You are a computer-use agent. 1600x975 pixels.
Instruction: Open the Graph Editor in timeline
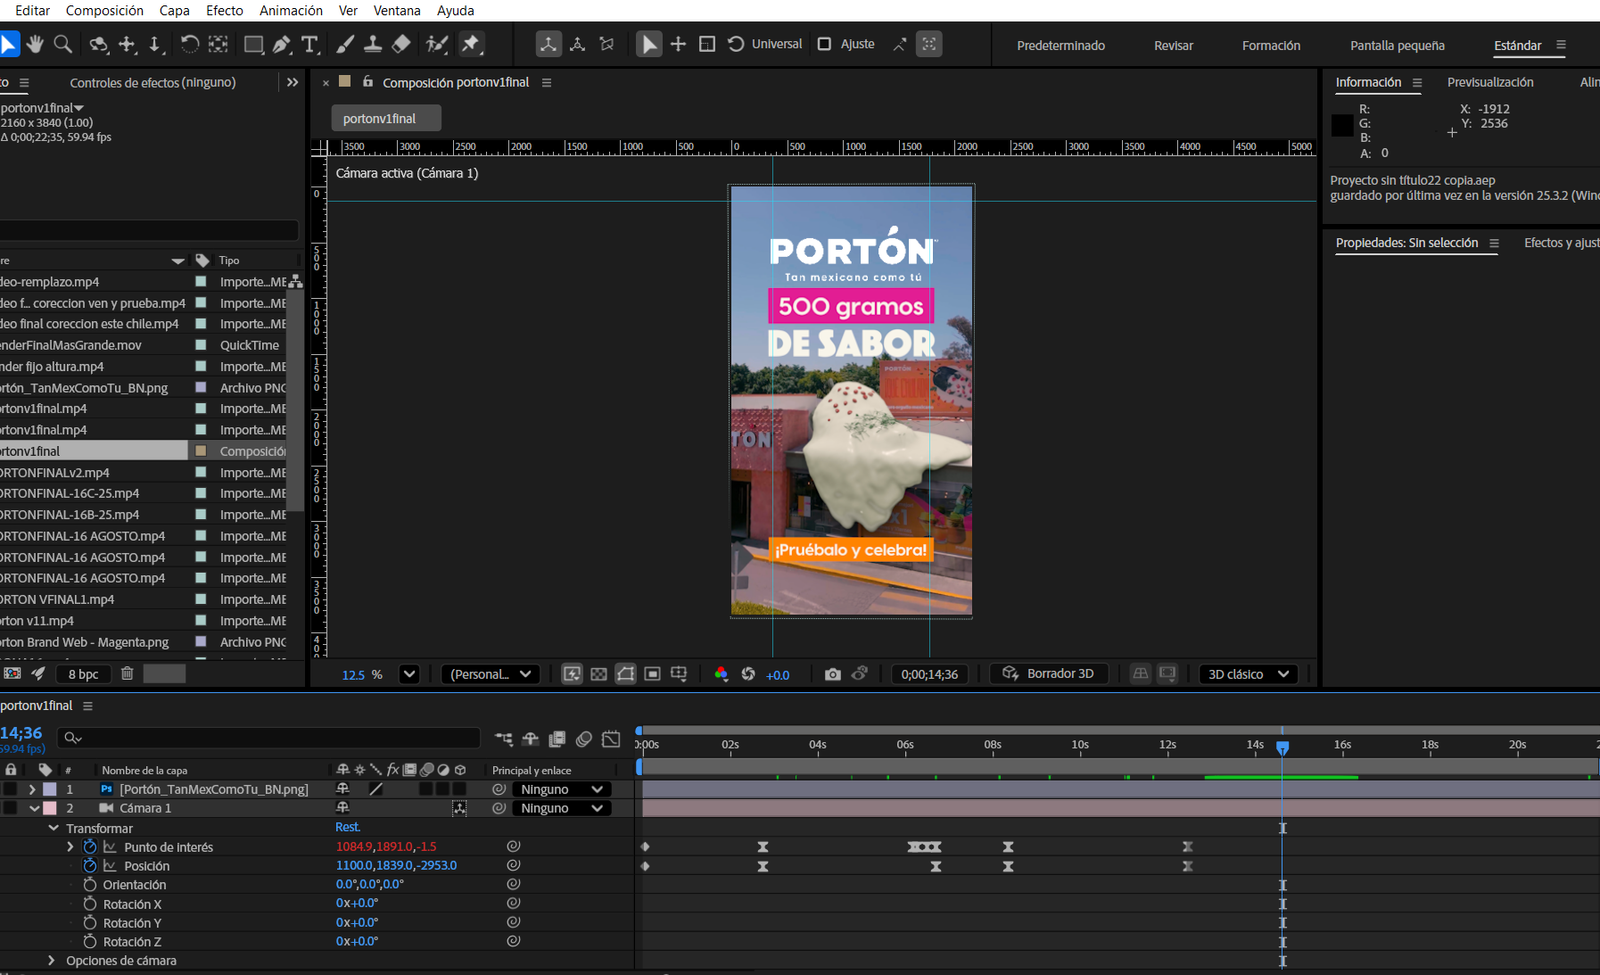pyautogui.click(x=611, y=739)
